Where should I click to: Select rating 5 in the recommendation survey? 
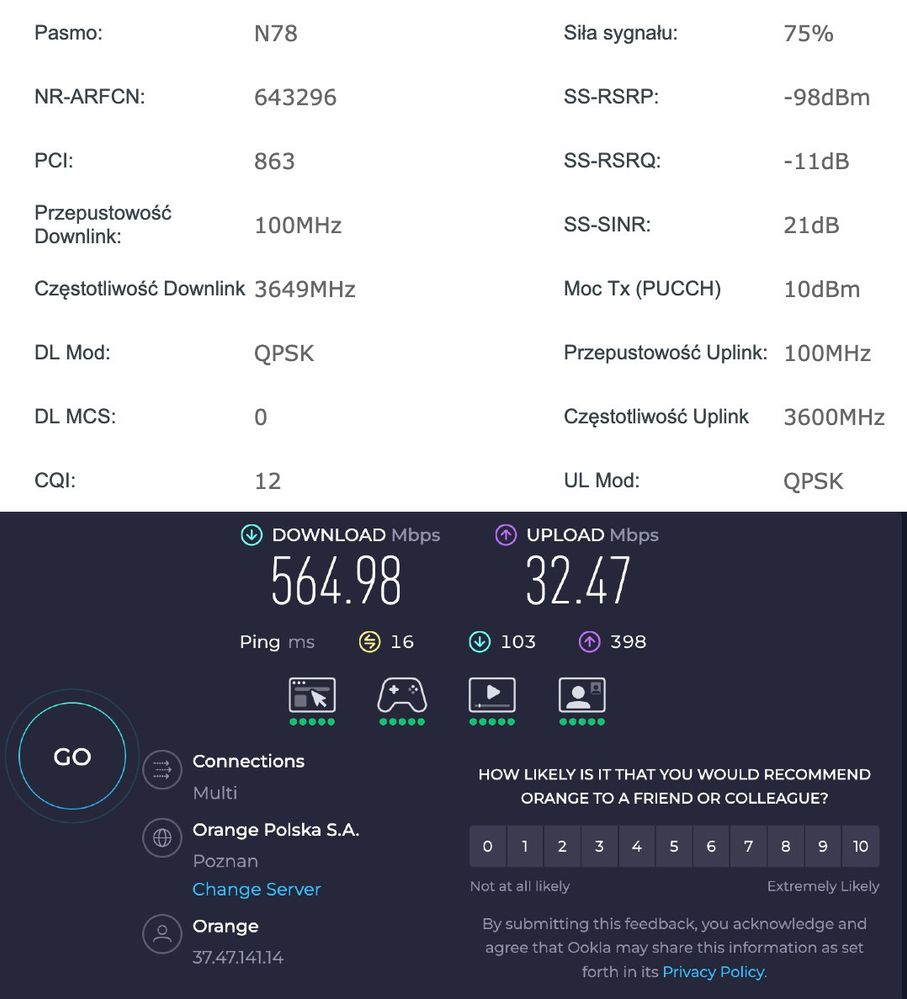(x=674, y=846)
